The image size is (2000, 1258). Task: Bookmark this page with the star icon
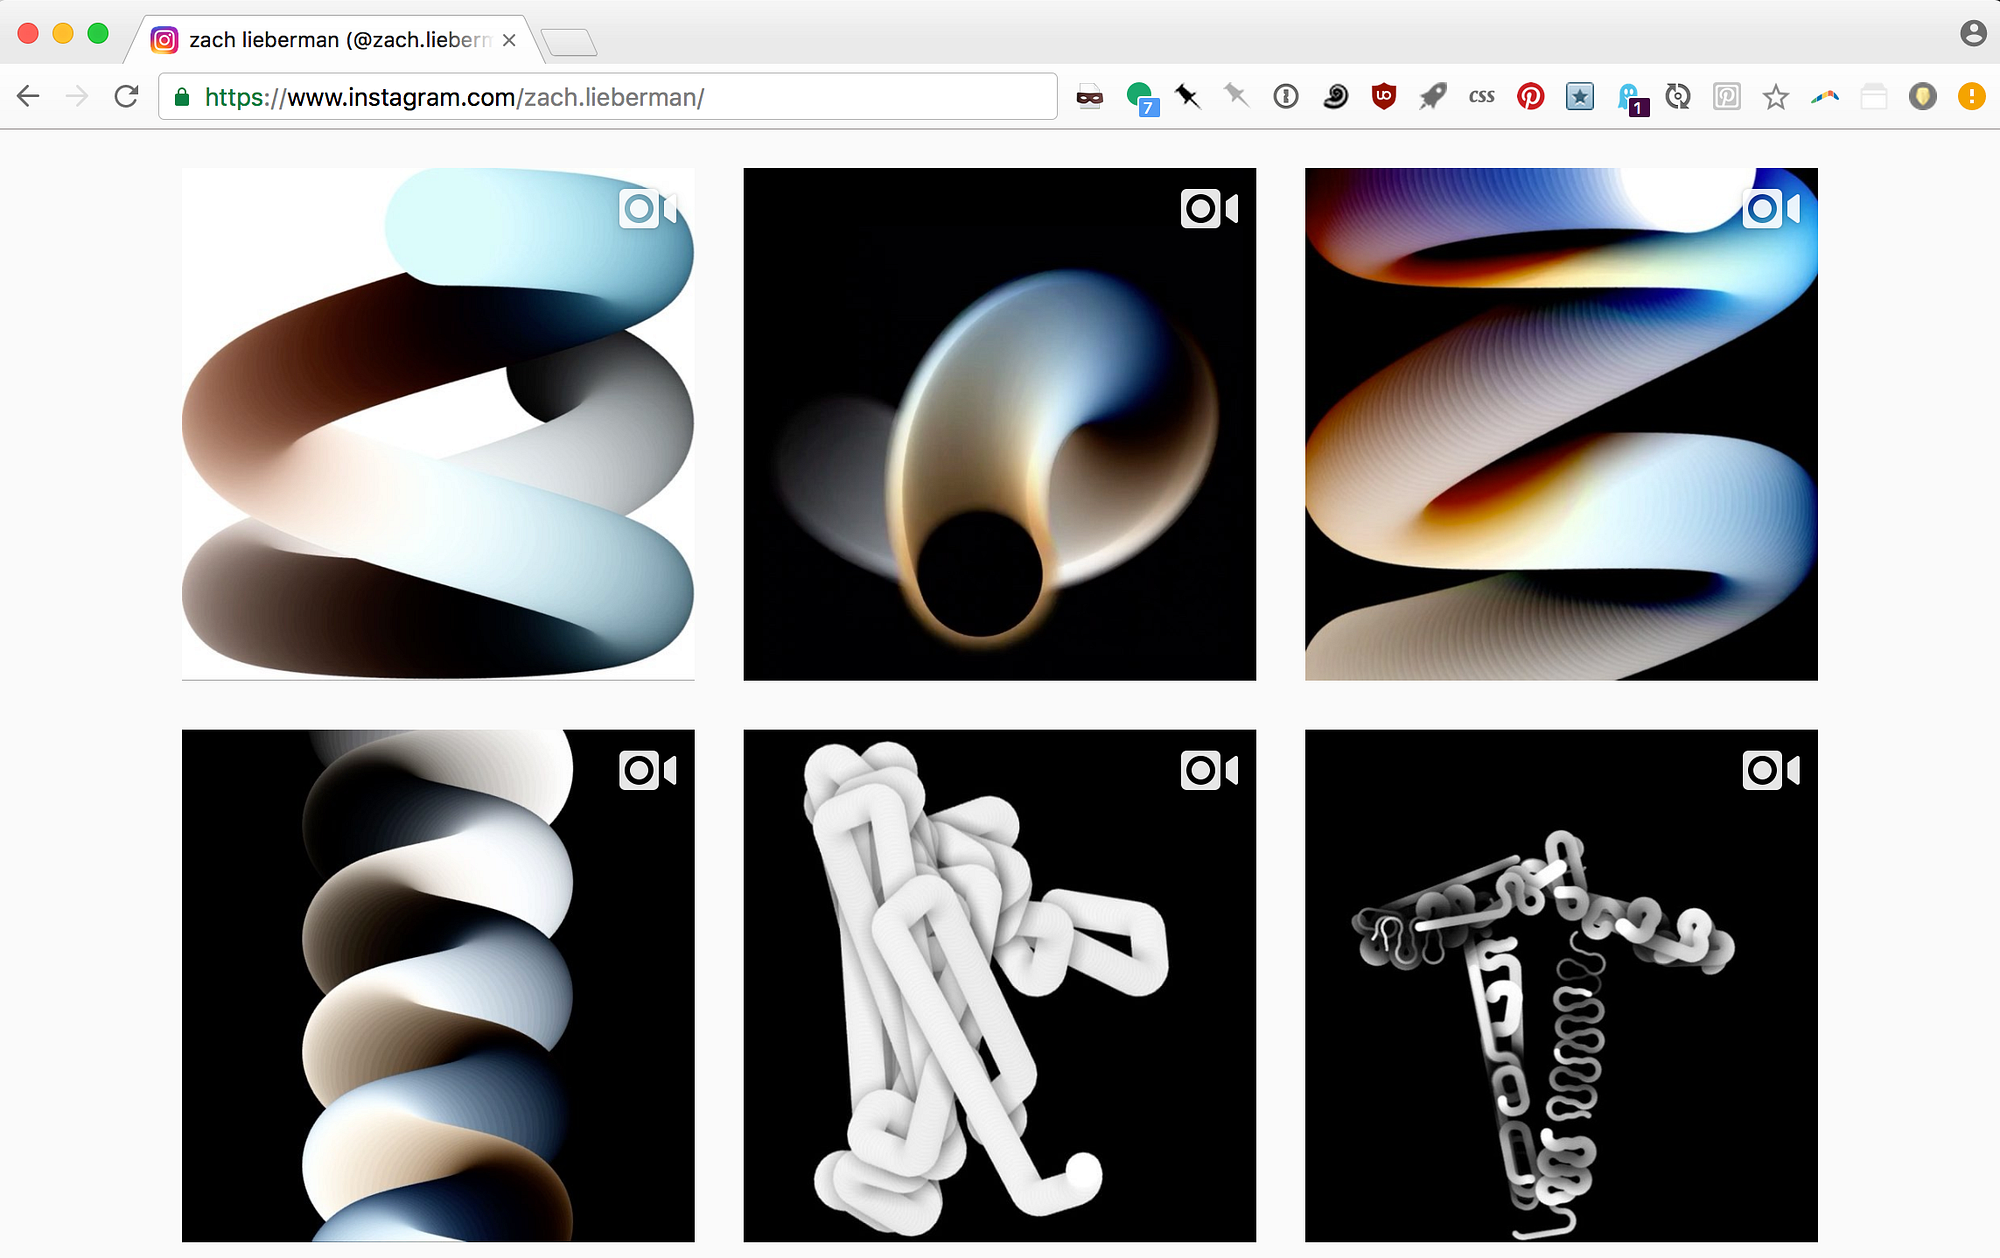(1775, 97)
